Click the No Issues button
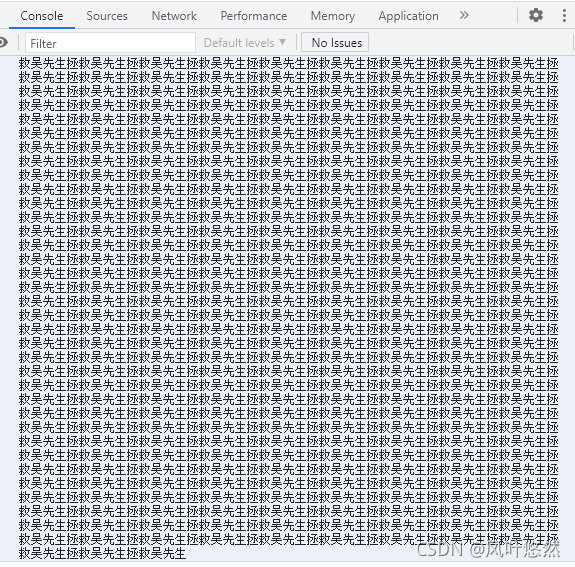Image resolution: width=575 pixels, height=567 pixels. pyautogui.click(x=335, y=43)
